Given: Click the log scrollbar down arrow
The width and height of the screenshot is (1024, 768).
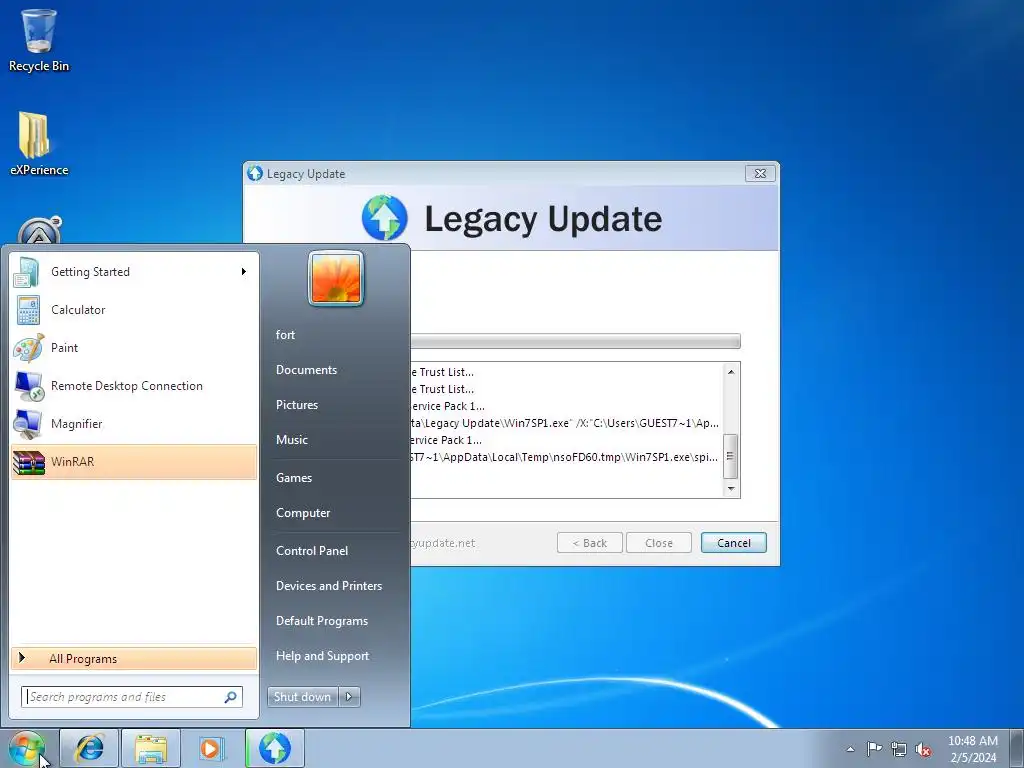Looking at the screenshot, I should click(x=731, y=488).
